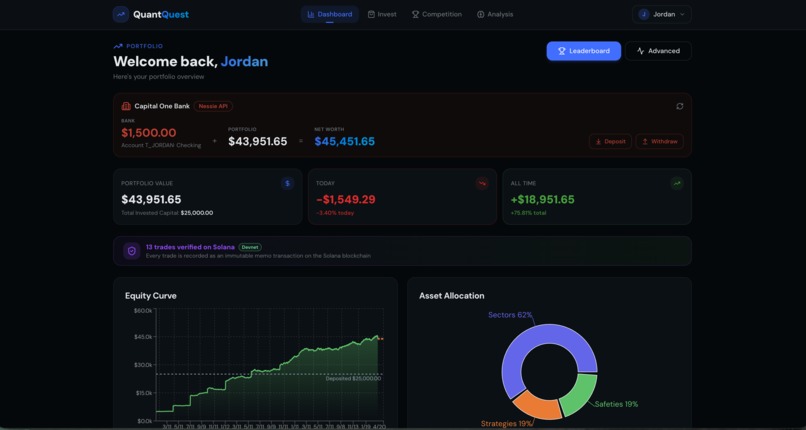806x430 pixels.
Task: Click the Strategies 19% label
Action: point(506,424)
